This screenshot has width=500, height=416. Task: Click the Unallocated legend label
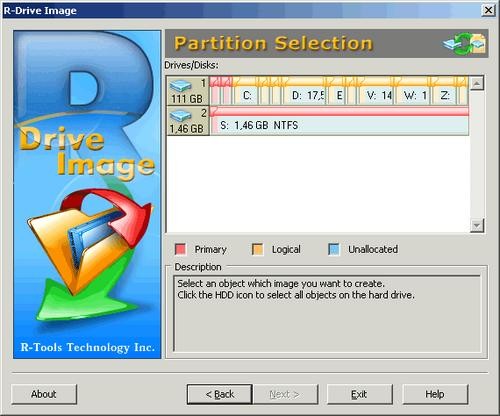(373, 249)
